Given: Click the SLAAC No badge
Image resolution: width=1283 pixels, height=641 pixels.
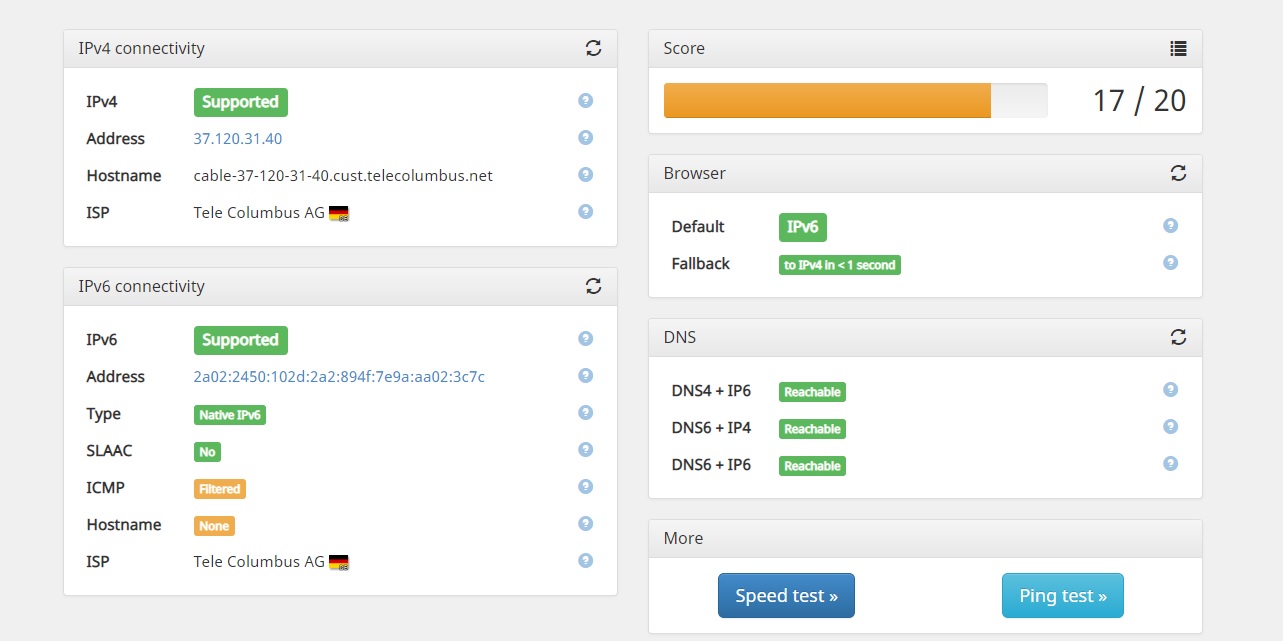Looking at the screenshot, I should (x=207, y=451).
